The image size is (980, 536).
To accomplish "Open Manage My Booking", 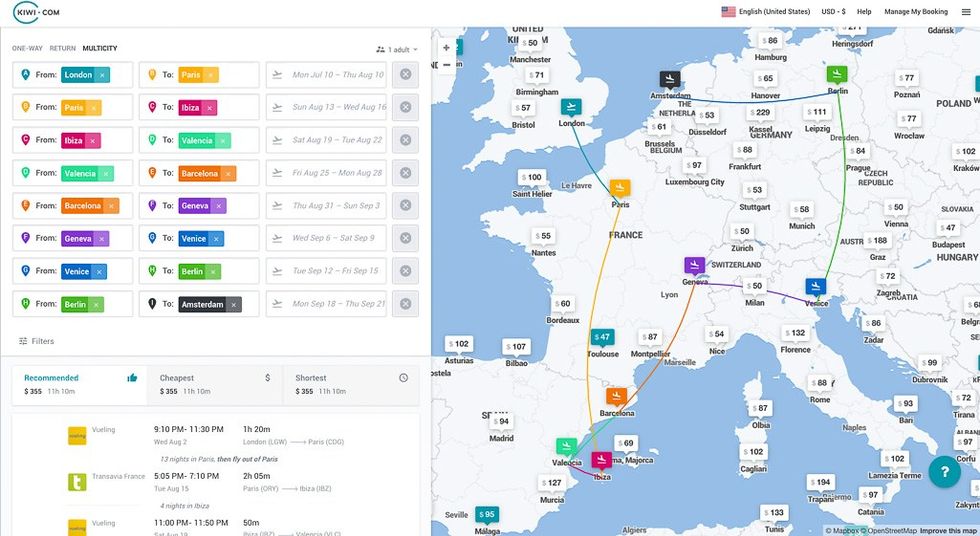I will (915, 12).
